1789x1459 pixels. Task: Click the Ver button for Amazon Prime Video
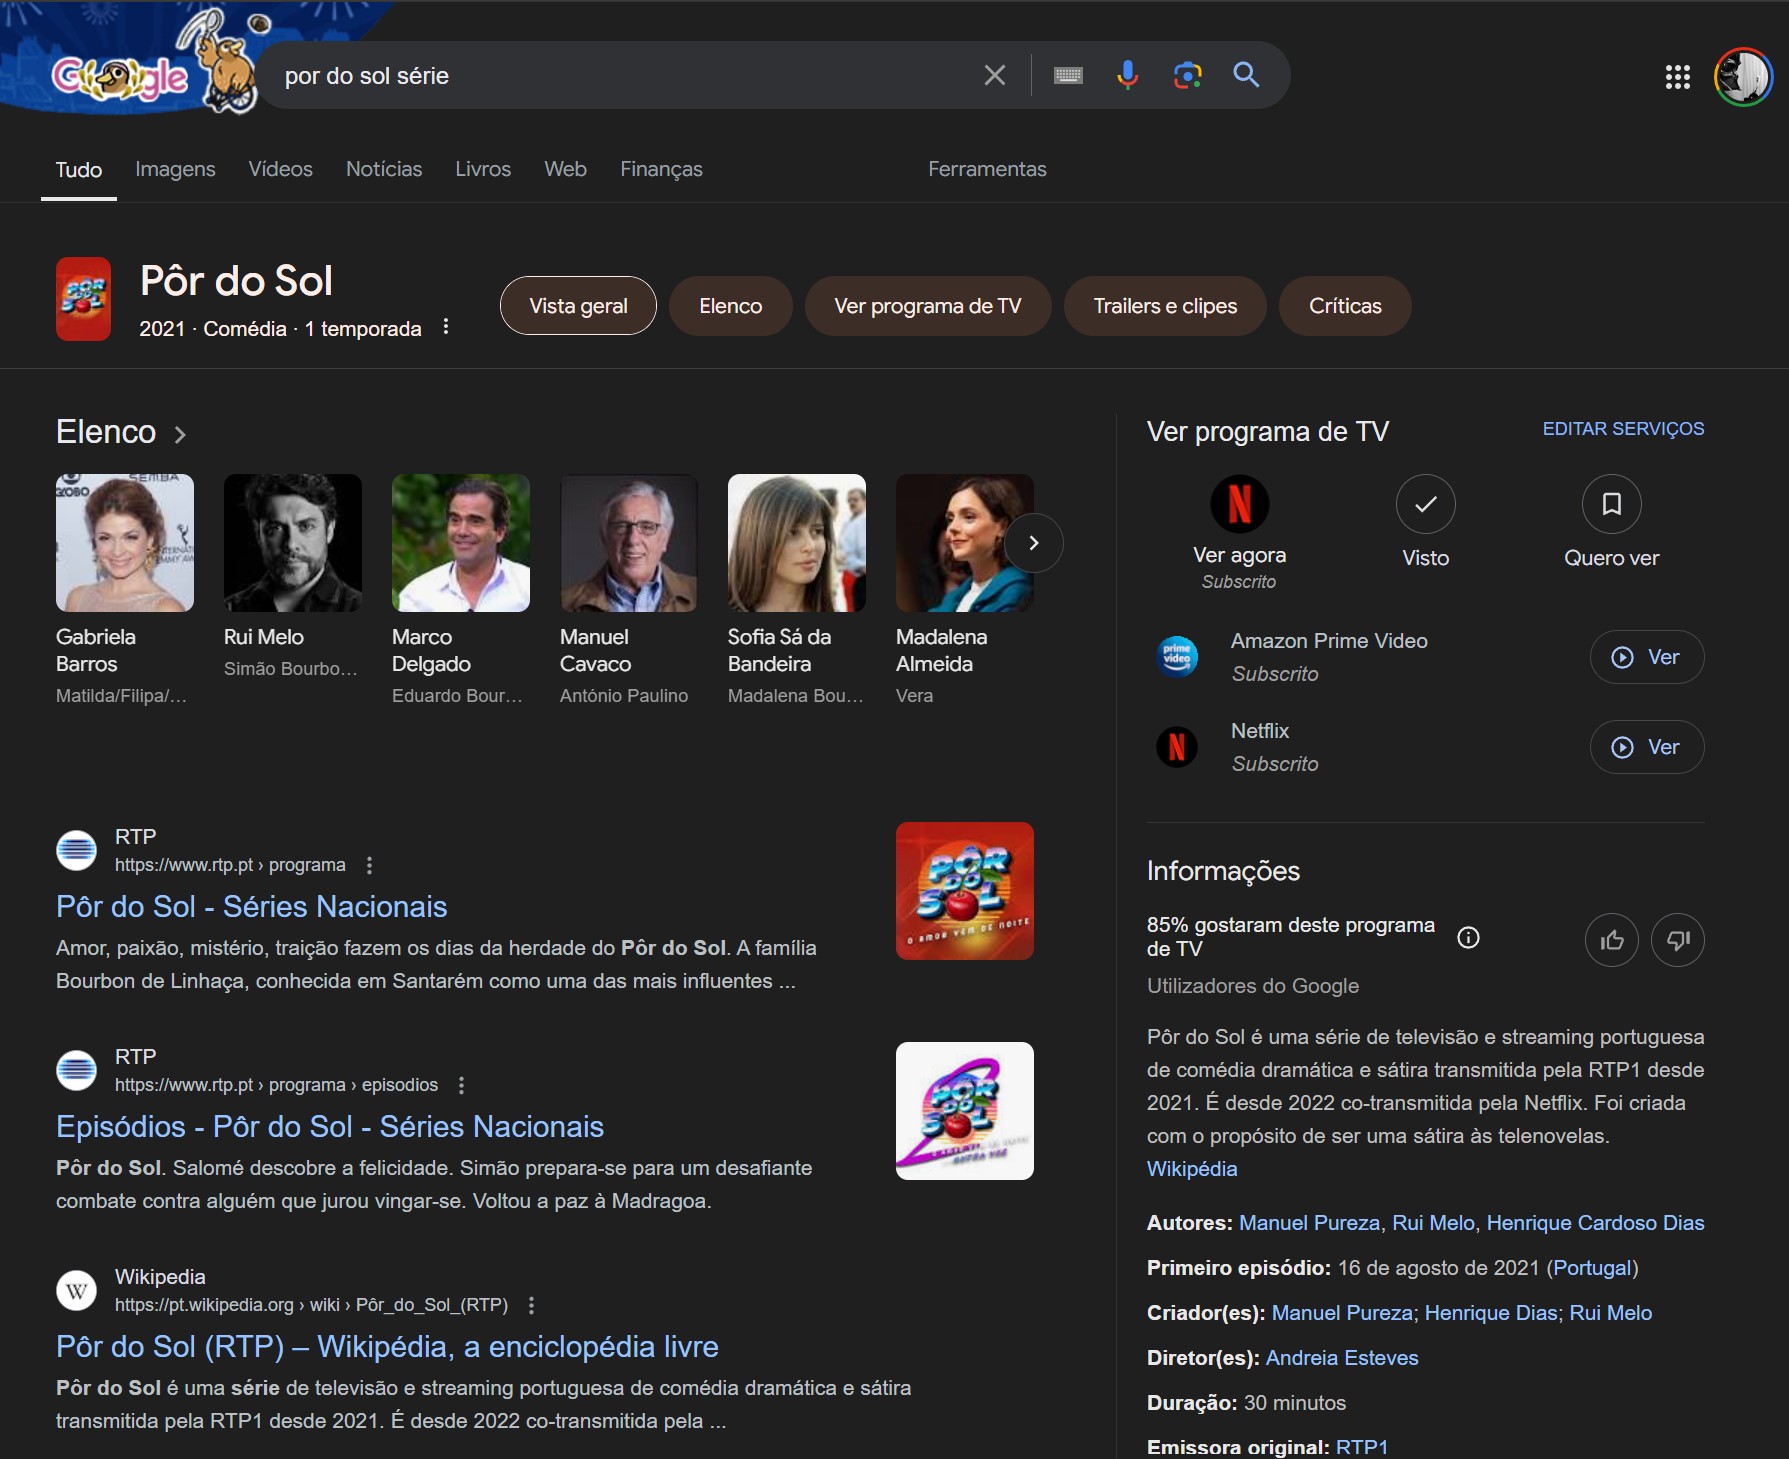click(1646, 657)
